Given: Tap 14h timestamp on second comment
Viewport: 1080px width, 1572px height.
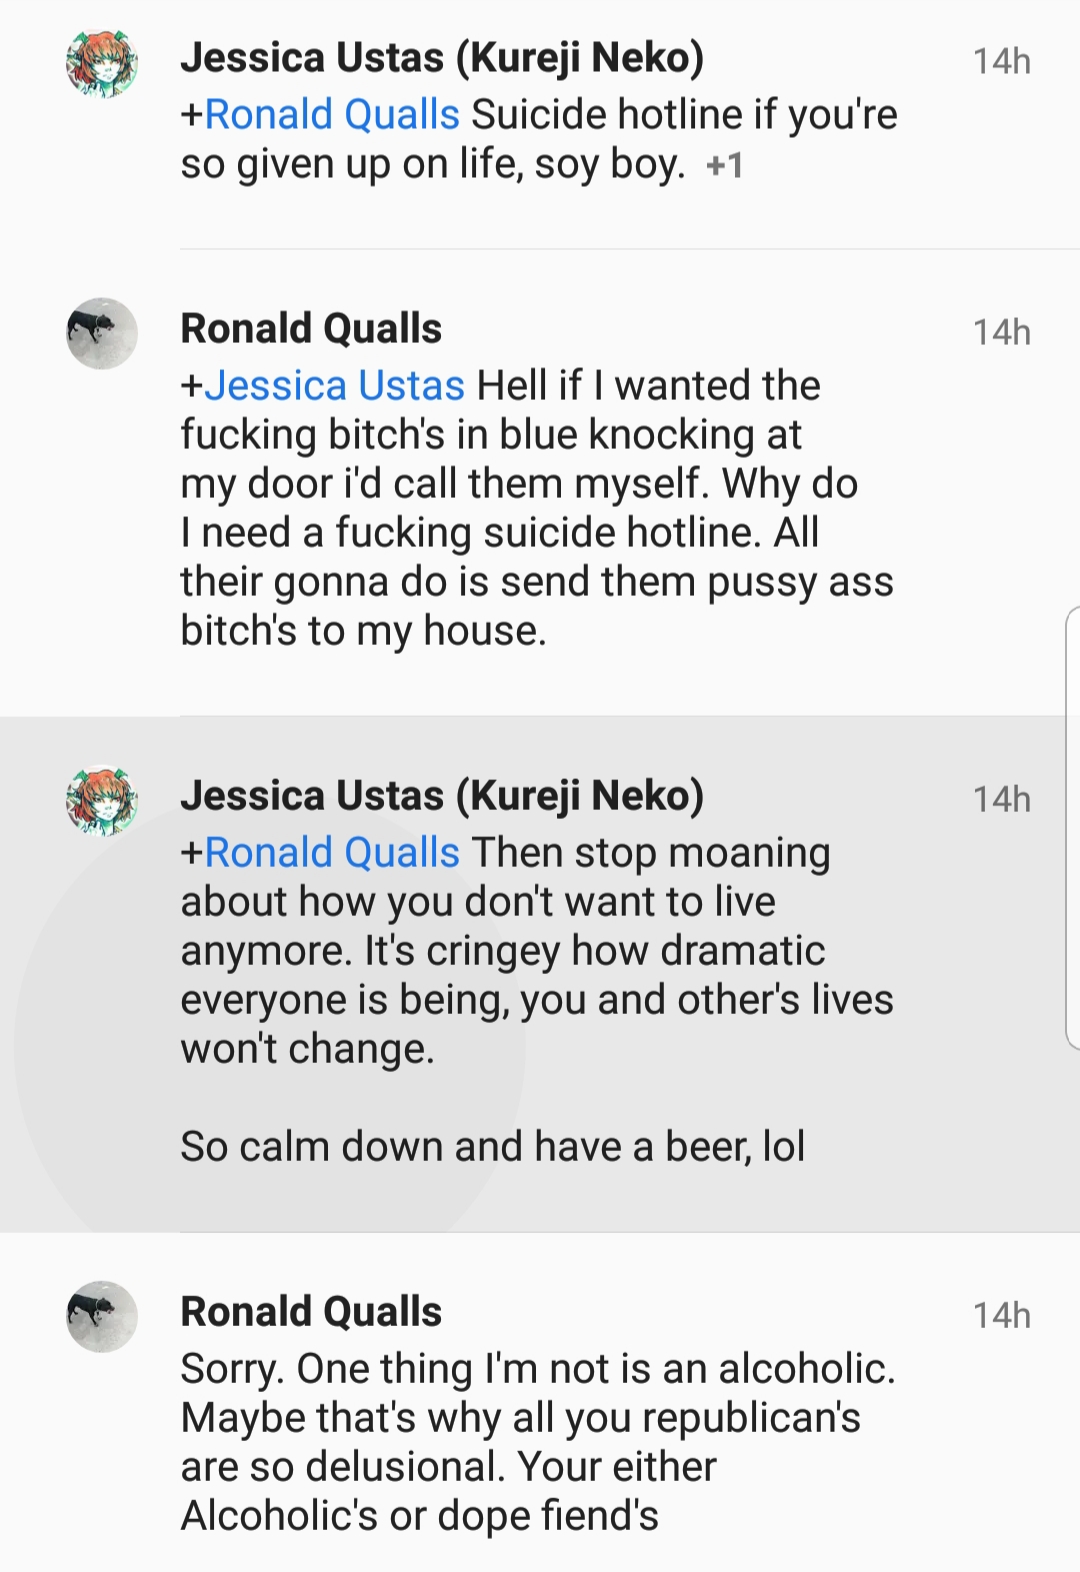Looking at the screenshot, I should click(x=1002, y=332).
